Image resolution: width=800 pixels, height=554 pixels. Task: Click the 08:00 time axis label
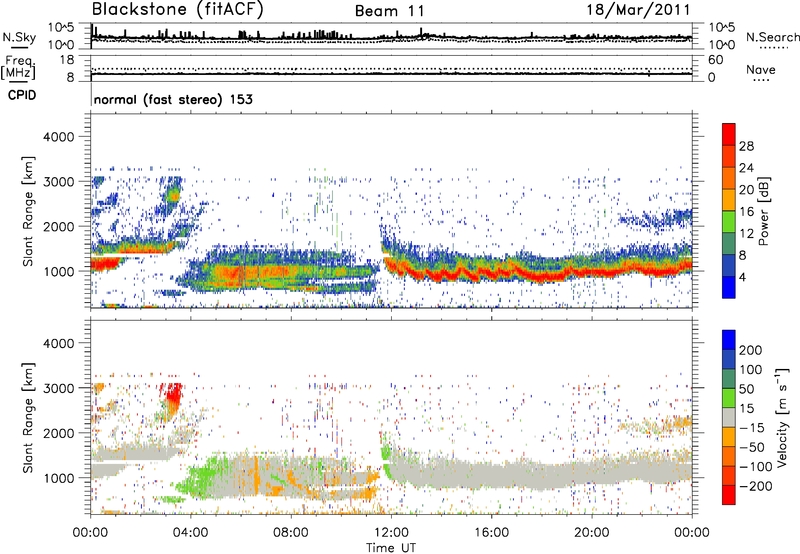pos(291,533)
